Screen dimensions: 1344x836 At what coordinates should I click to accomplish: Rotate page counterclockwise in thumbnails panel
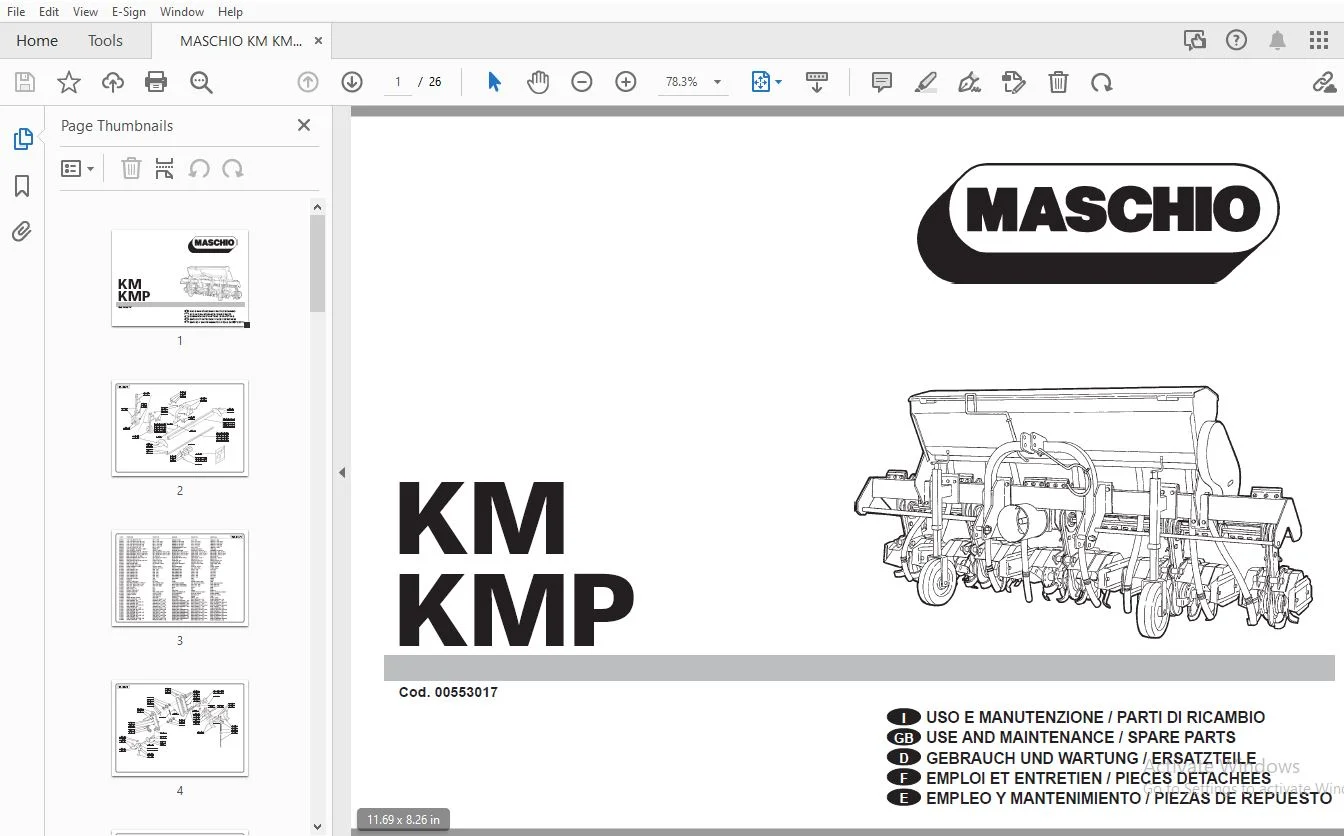click(x=199, y=169)
